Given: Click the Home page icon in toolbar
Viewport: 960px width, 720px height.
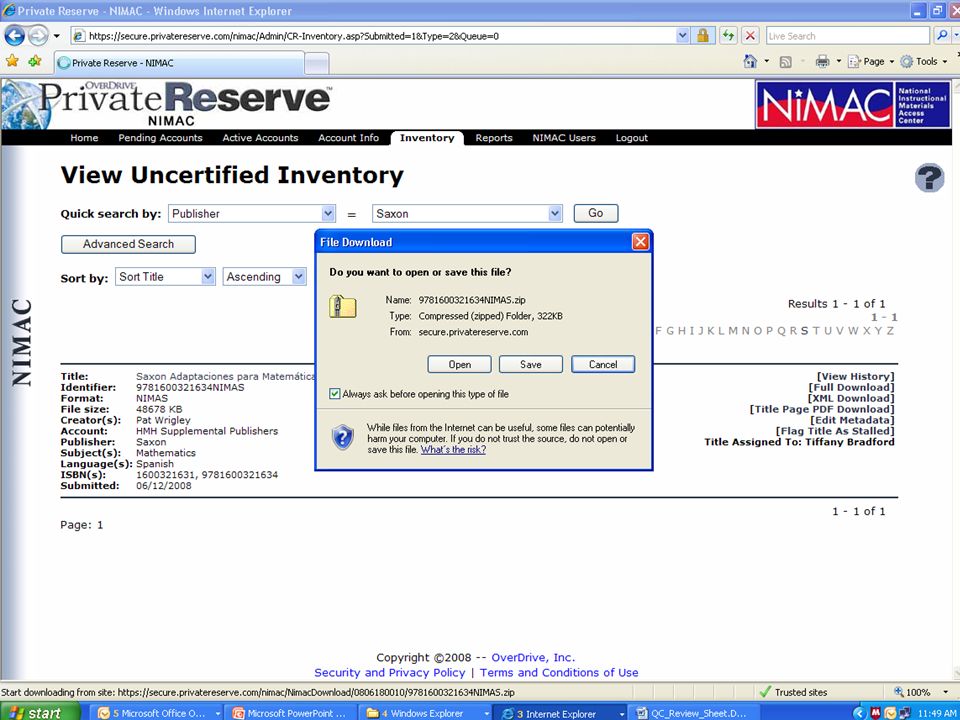Looking at the screenshot, I should point(750,61).
